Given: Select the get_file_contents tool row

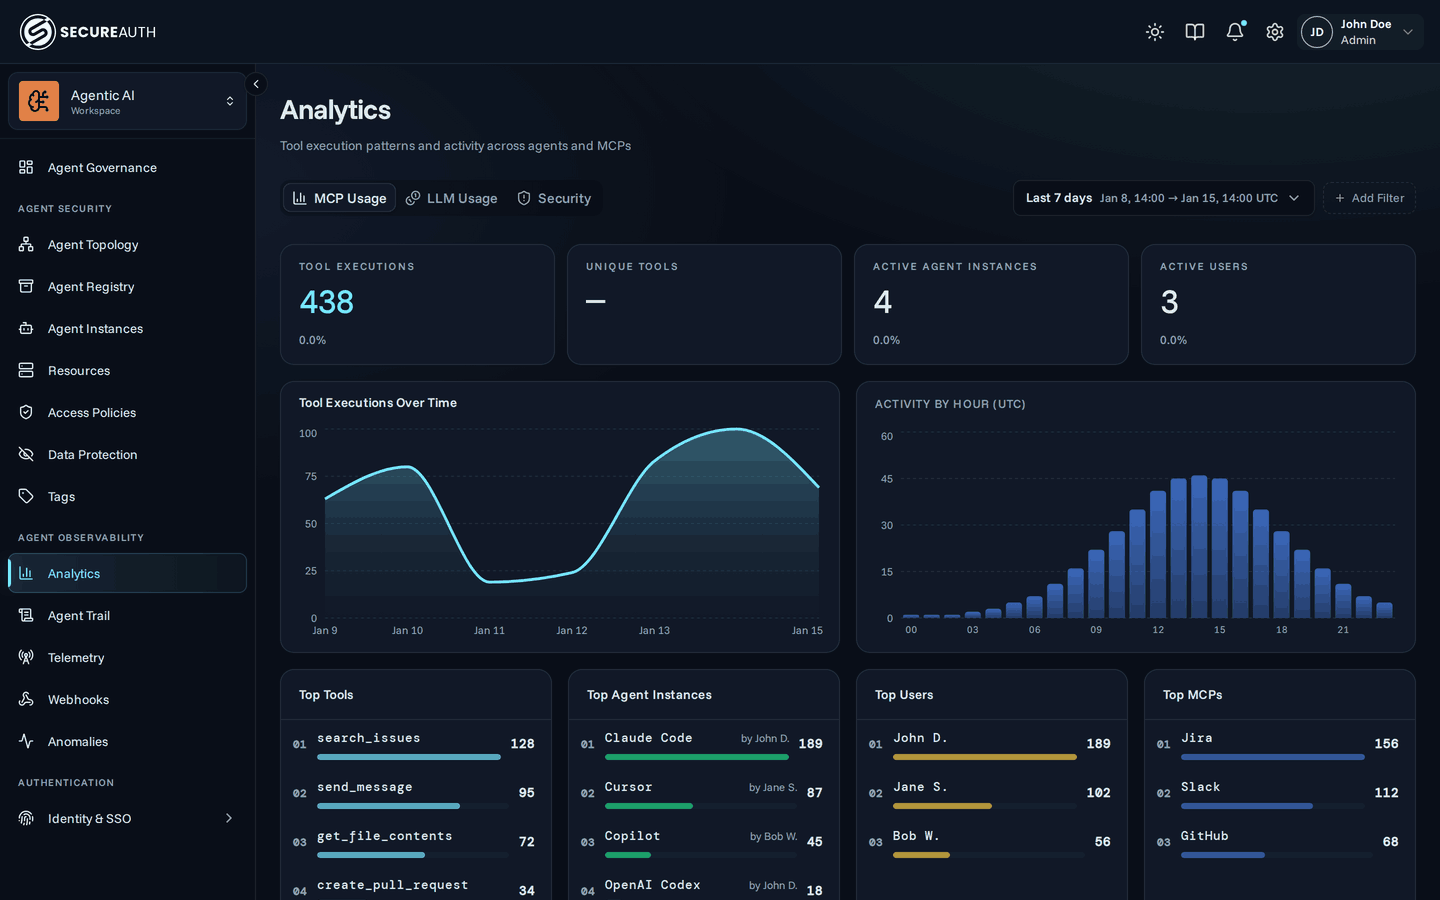Looking at the screenshot, I should [416, 842].
